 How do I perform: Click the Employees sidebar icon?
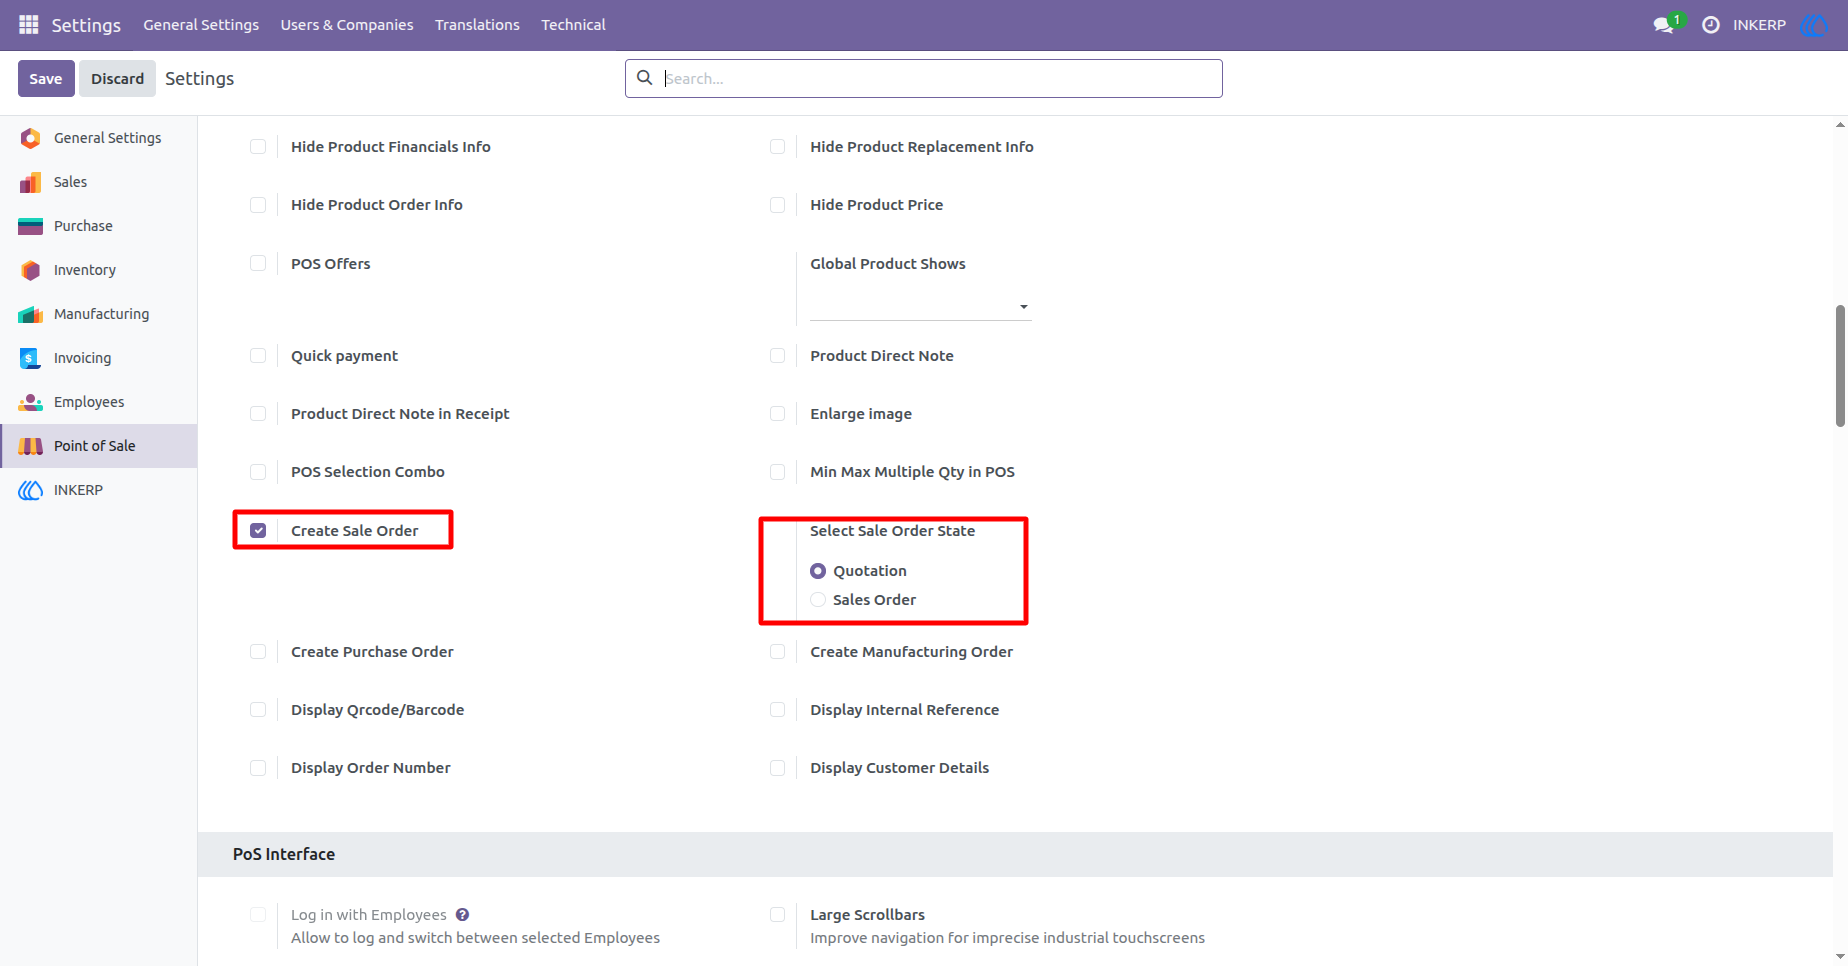point(31,402)
